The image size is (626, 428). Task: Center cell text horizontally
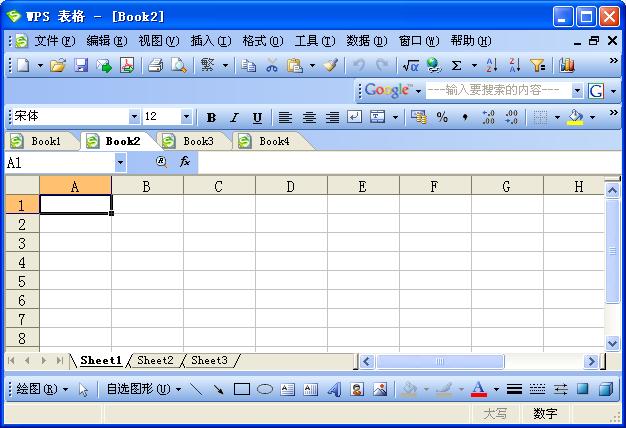click(309, 117)
